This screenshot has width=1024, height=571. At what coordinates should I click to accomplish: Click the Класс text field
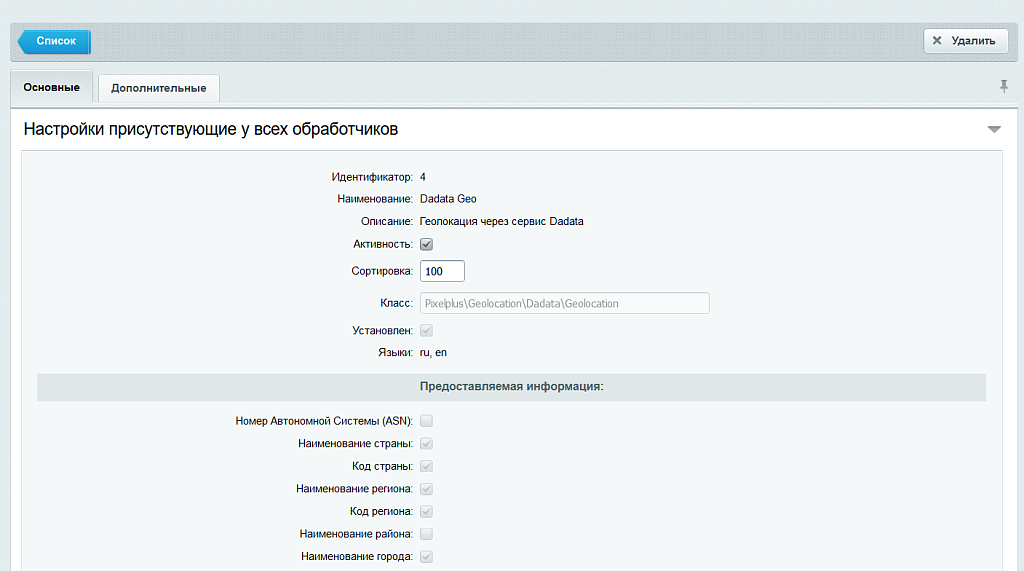(564, 303)
